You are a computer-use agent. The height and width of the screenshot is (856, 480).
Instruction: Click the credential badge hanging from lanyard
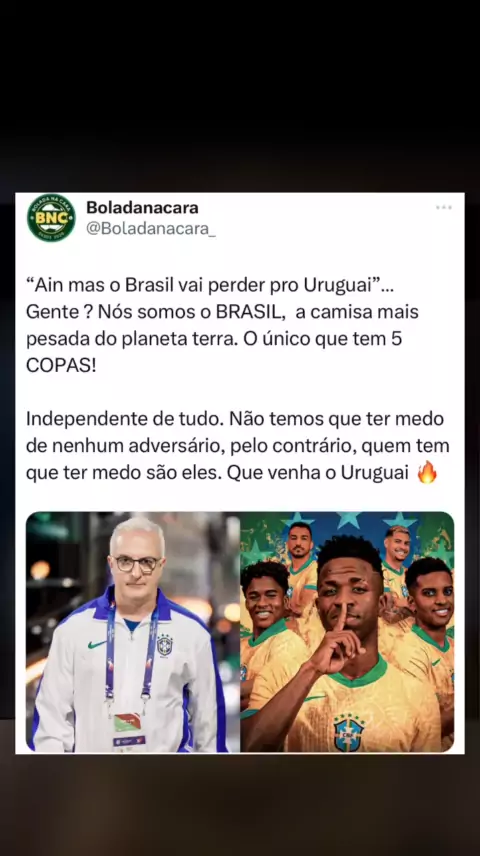(x=129, y=729)
